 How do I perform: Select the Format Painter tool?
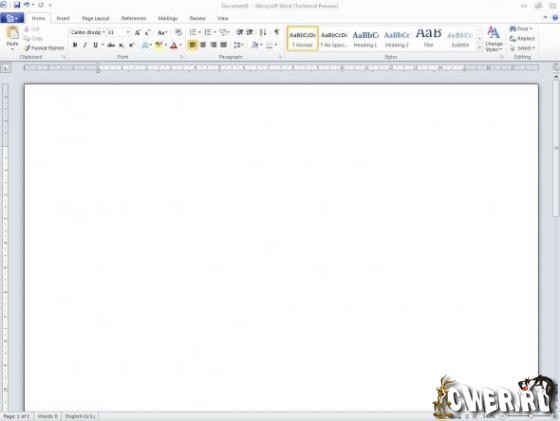44,48
